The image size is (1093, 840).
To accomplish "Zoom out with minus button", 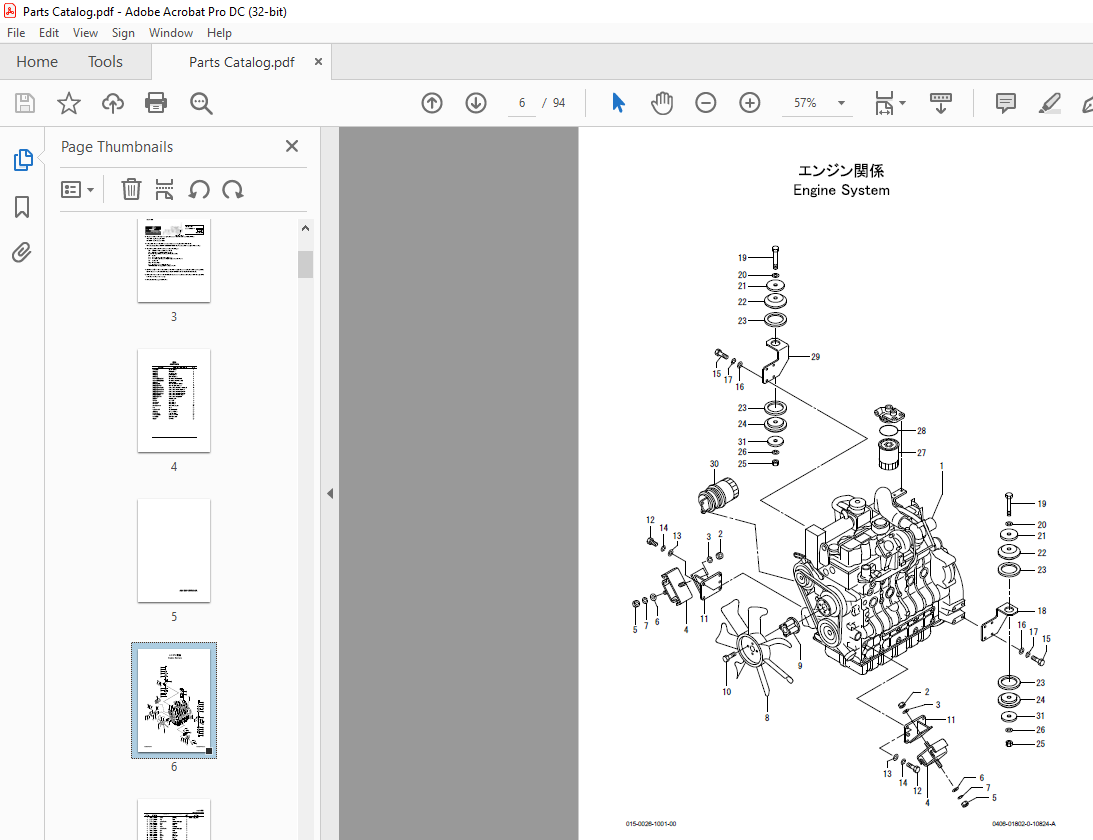I will (705, 103).
